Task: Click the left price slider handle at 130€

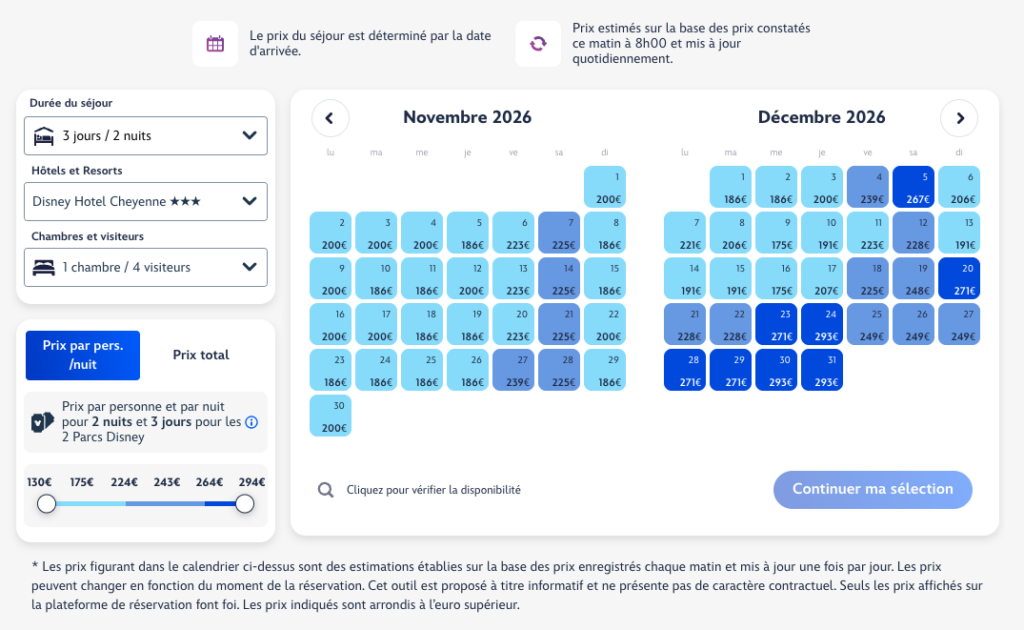Action: (x=46, y=503)
